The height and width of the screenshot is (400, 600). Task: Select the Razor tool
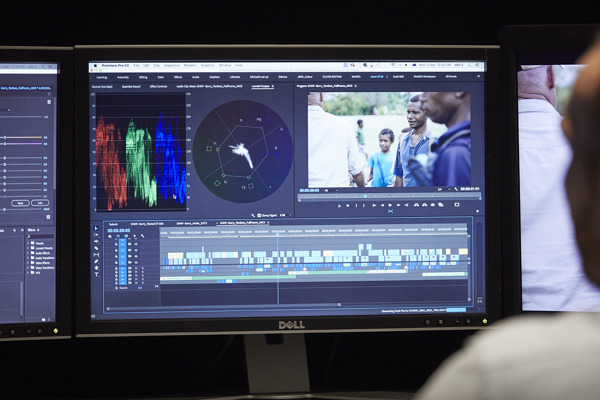[x=96, y=248]
